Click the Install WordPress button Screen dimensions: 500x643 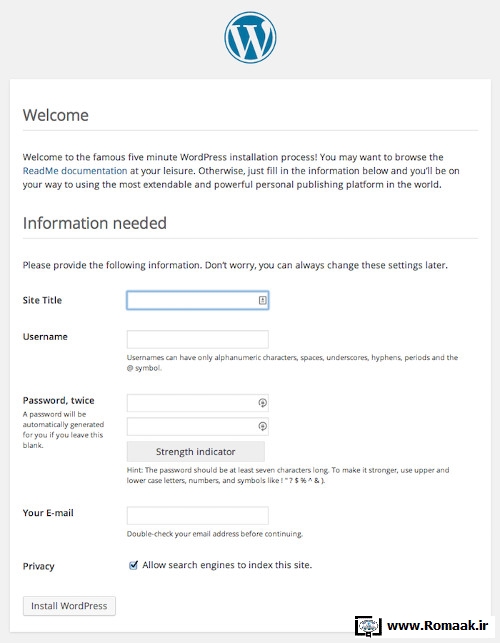[69, 606]
